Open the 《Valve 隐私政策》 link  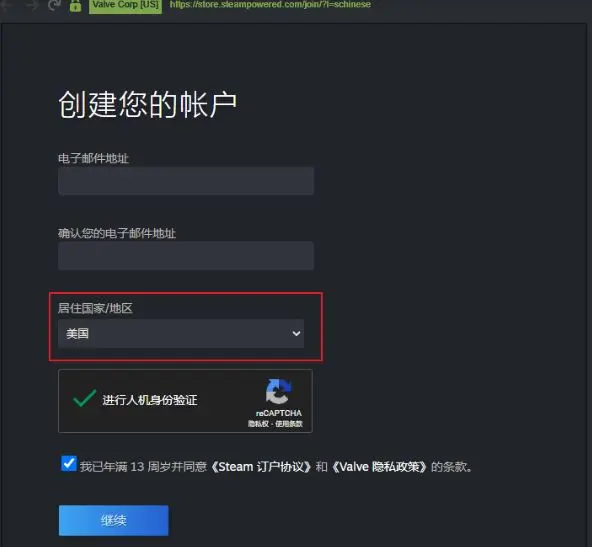379,467
